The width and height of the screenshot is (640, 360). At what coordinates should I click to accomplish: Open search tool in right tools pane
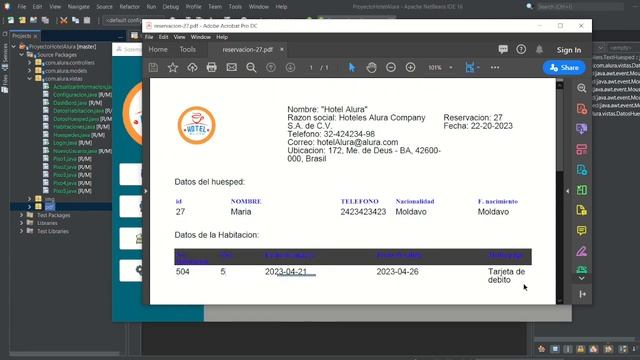click(x=582, y=88)
